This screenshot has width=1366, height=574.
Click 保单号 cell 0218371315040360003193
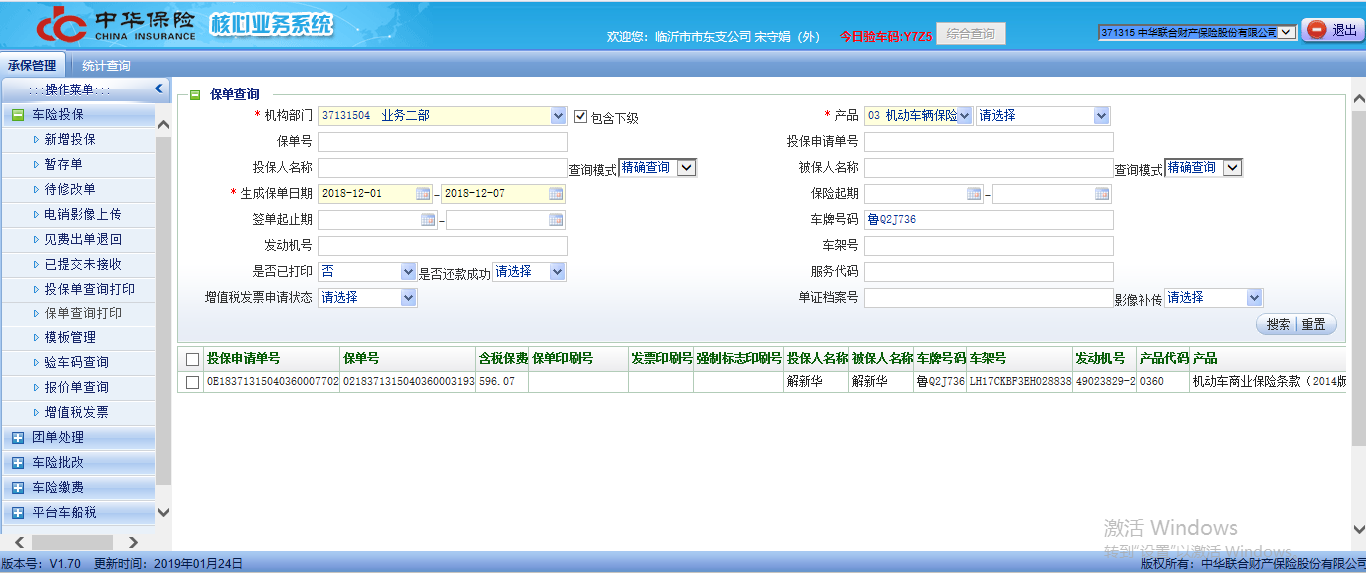(408, 382)
